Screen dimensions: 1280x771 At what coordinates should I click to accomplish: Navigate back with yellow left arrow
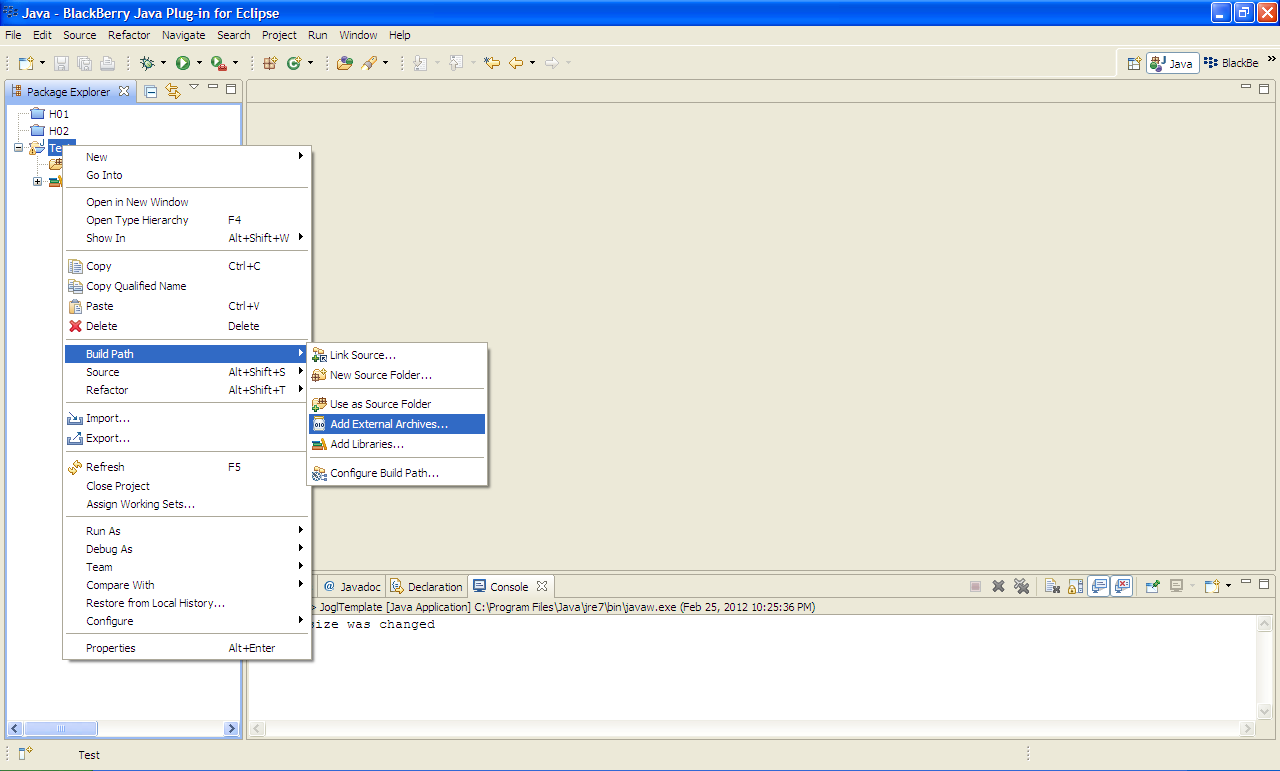pyautogui.click(x=516, y=63)
